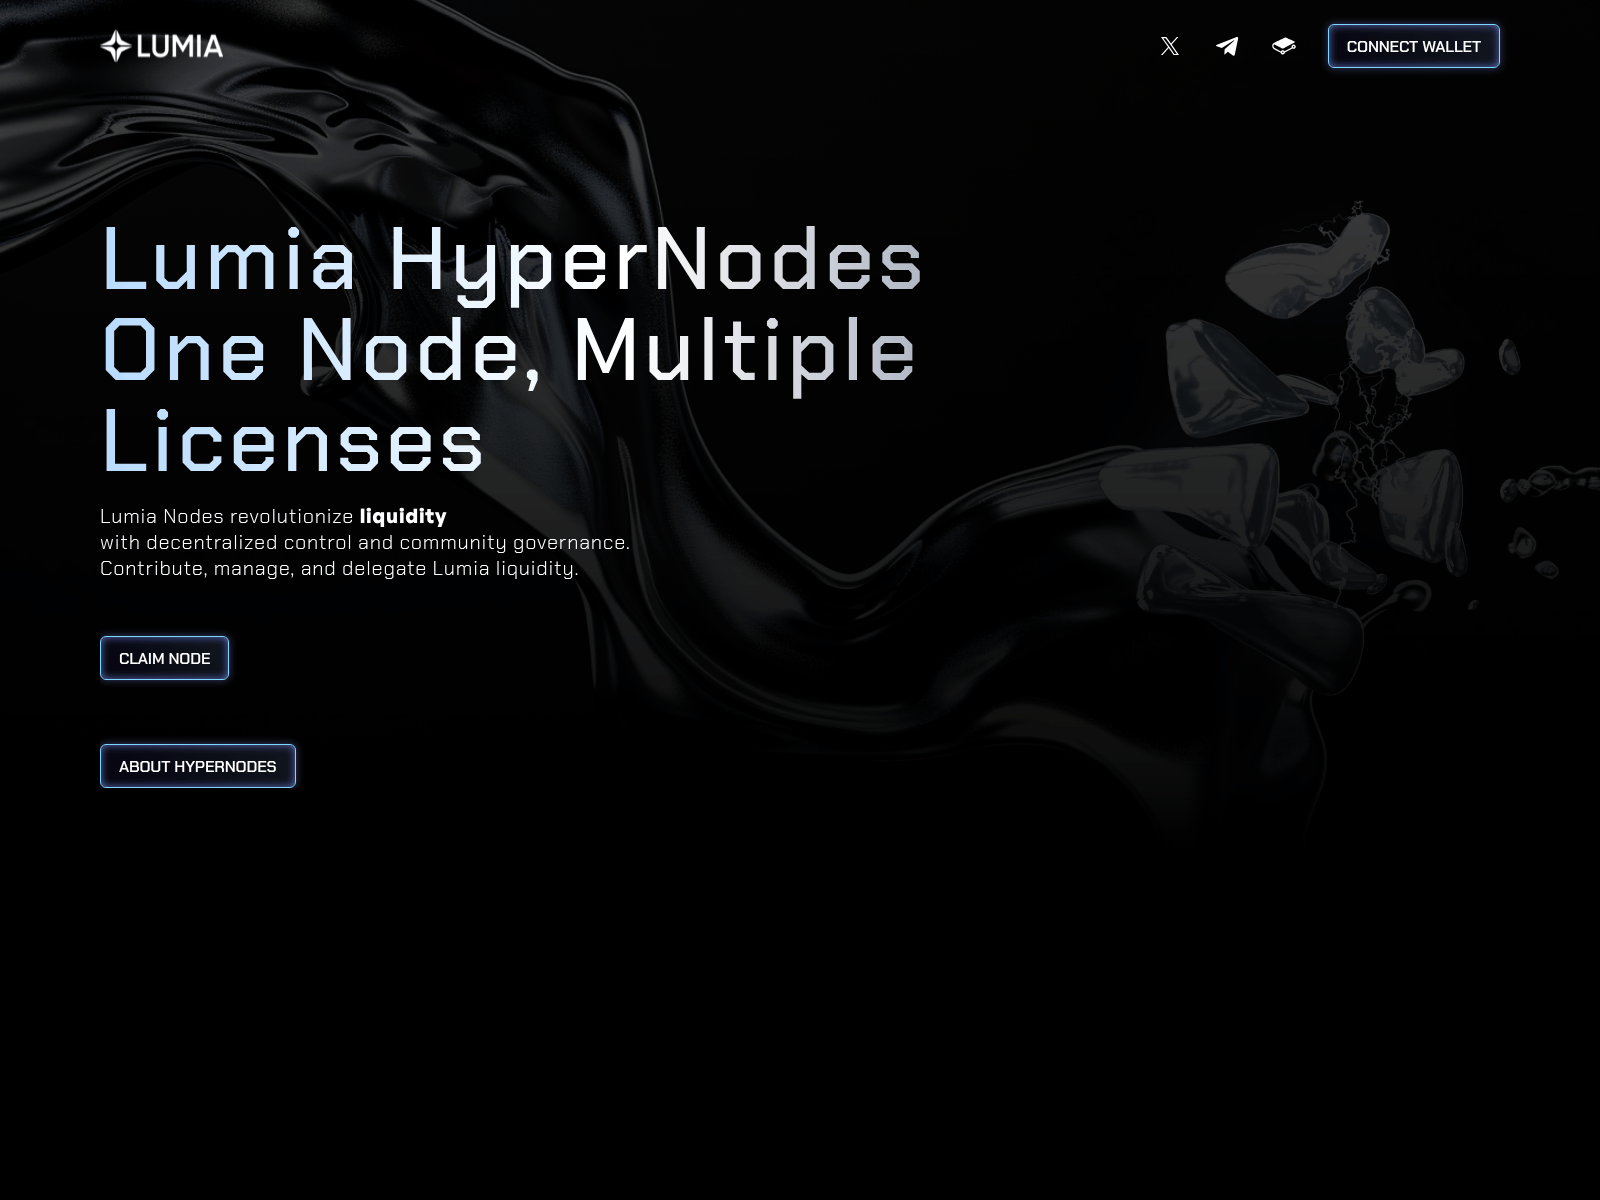Open the Lumia documentation book icon
This screenshot has height=1200, width=1600.
(1285, 46)
